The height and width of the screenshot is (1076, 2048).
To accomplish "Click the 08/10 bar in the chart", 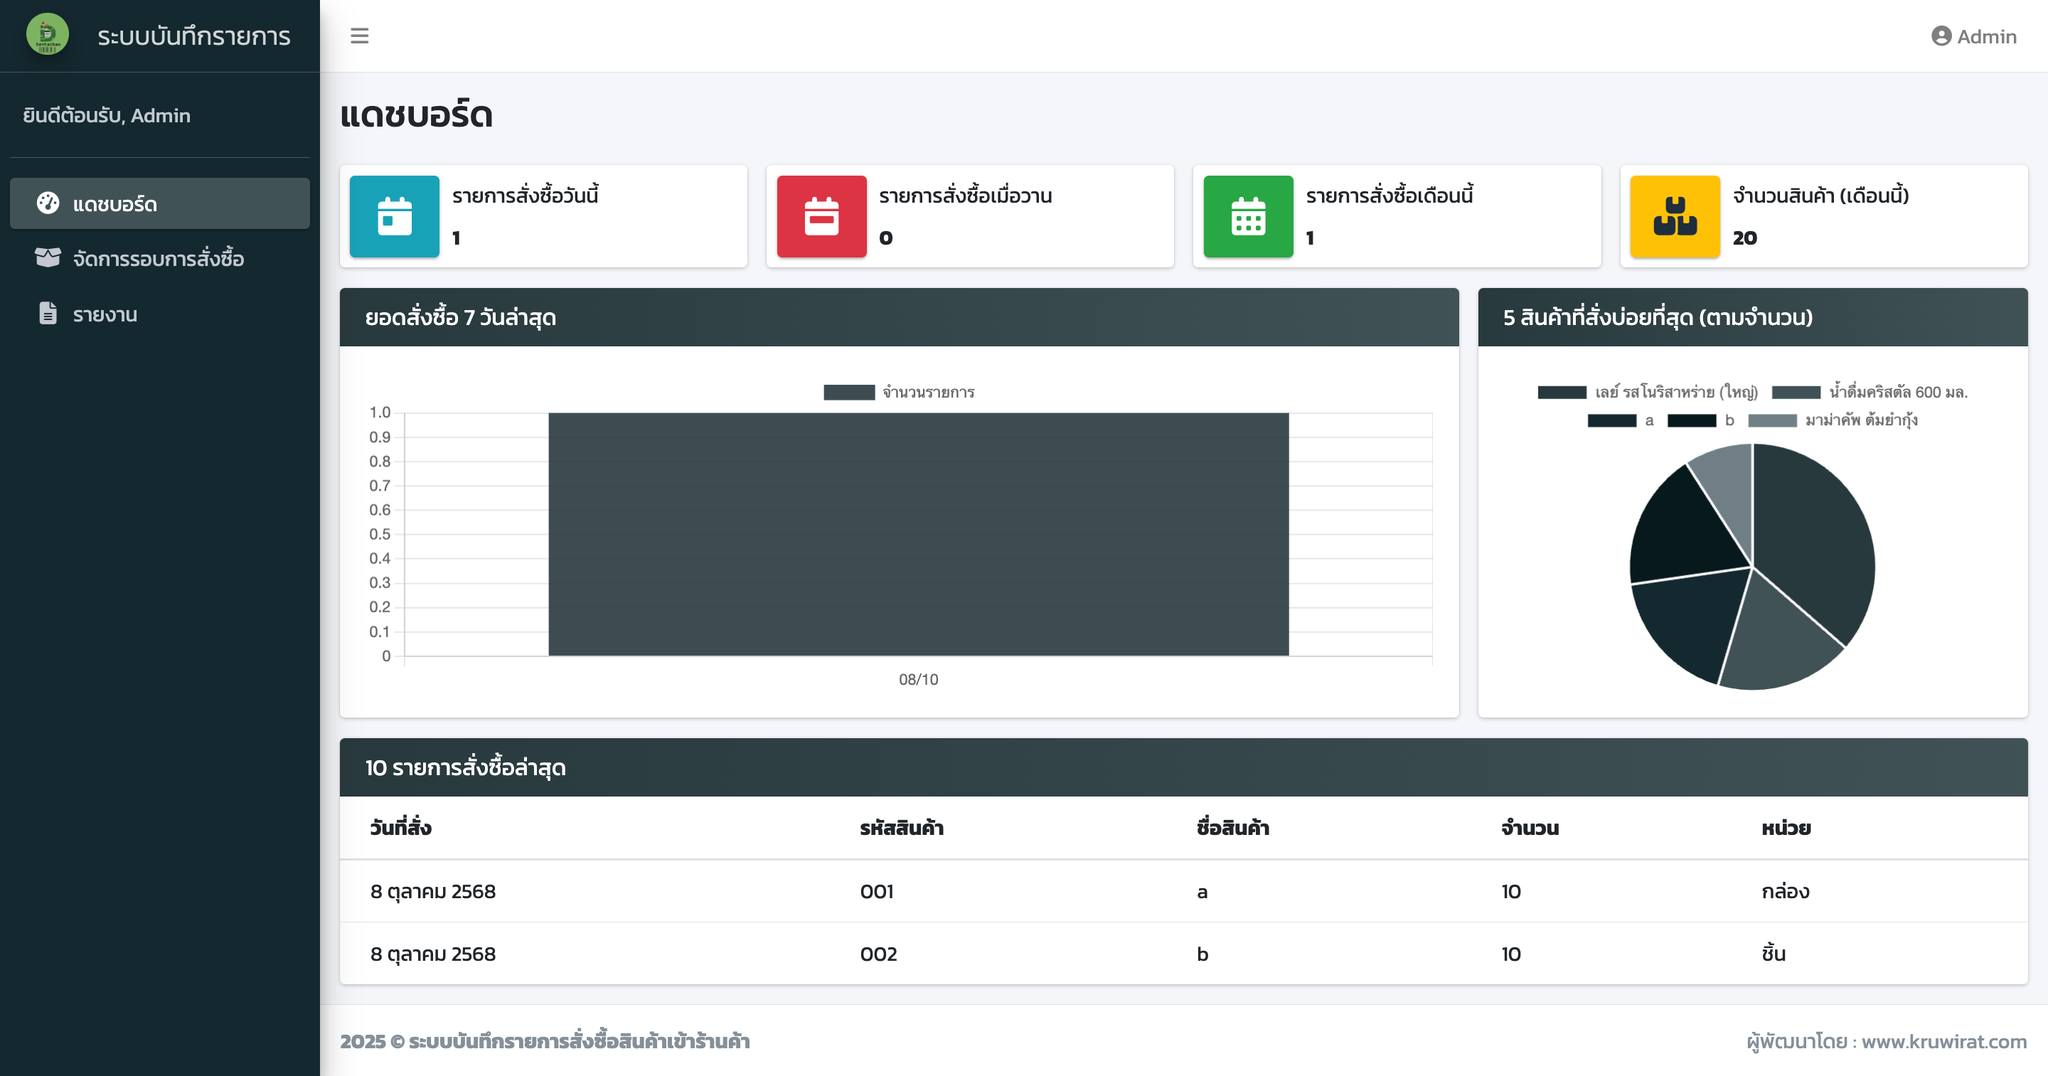I will (918, 534).
